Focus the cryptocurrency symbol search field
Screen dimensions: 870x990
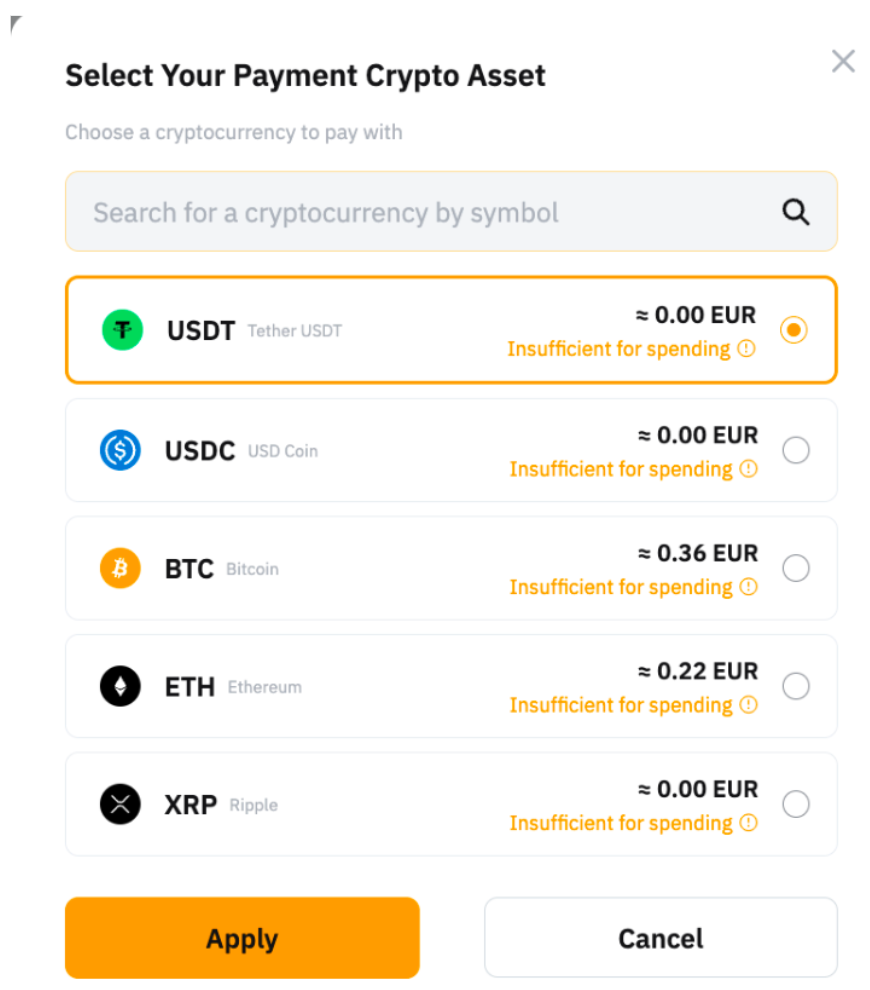(420, 212)
